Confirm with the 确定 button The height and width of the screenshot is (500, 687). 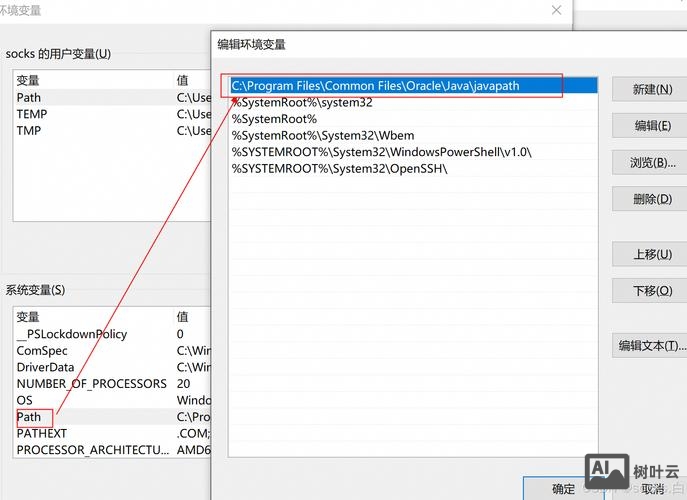coord(563,488)
